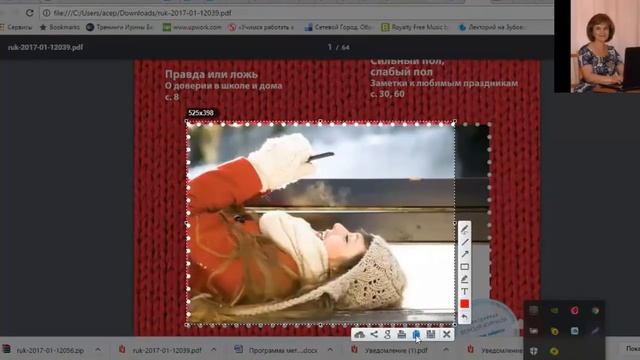
Task: Open the Сервисы bookmarks item
Action: pyautogui.click(x=16, y=27)
